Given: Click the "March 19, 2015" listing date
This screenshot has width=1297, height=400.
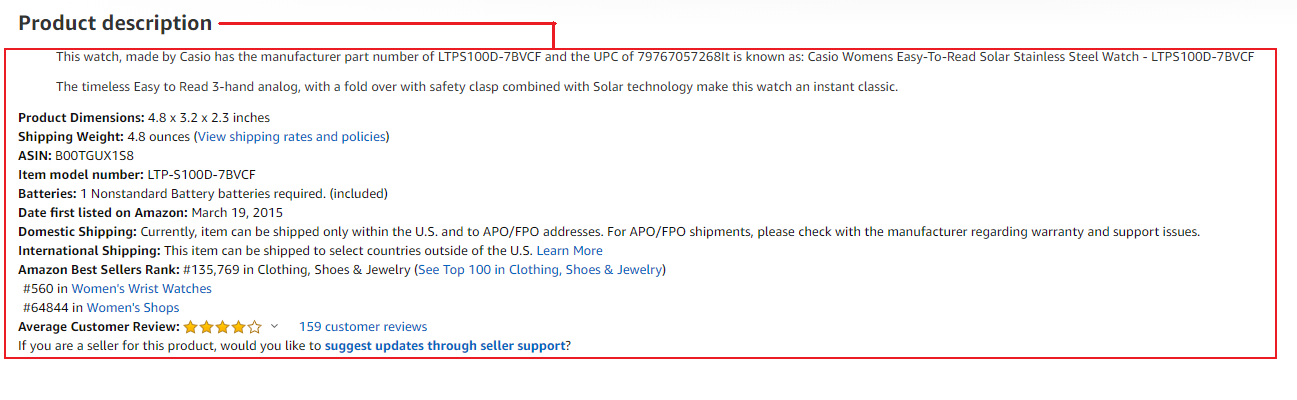Looking at the screenshot, I should 237,213.
